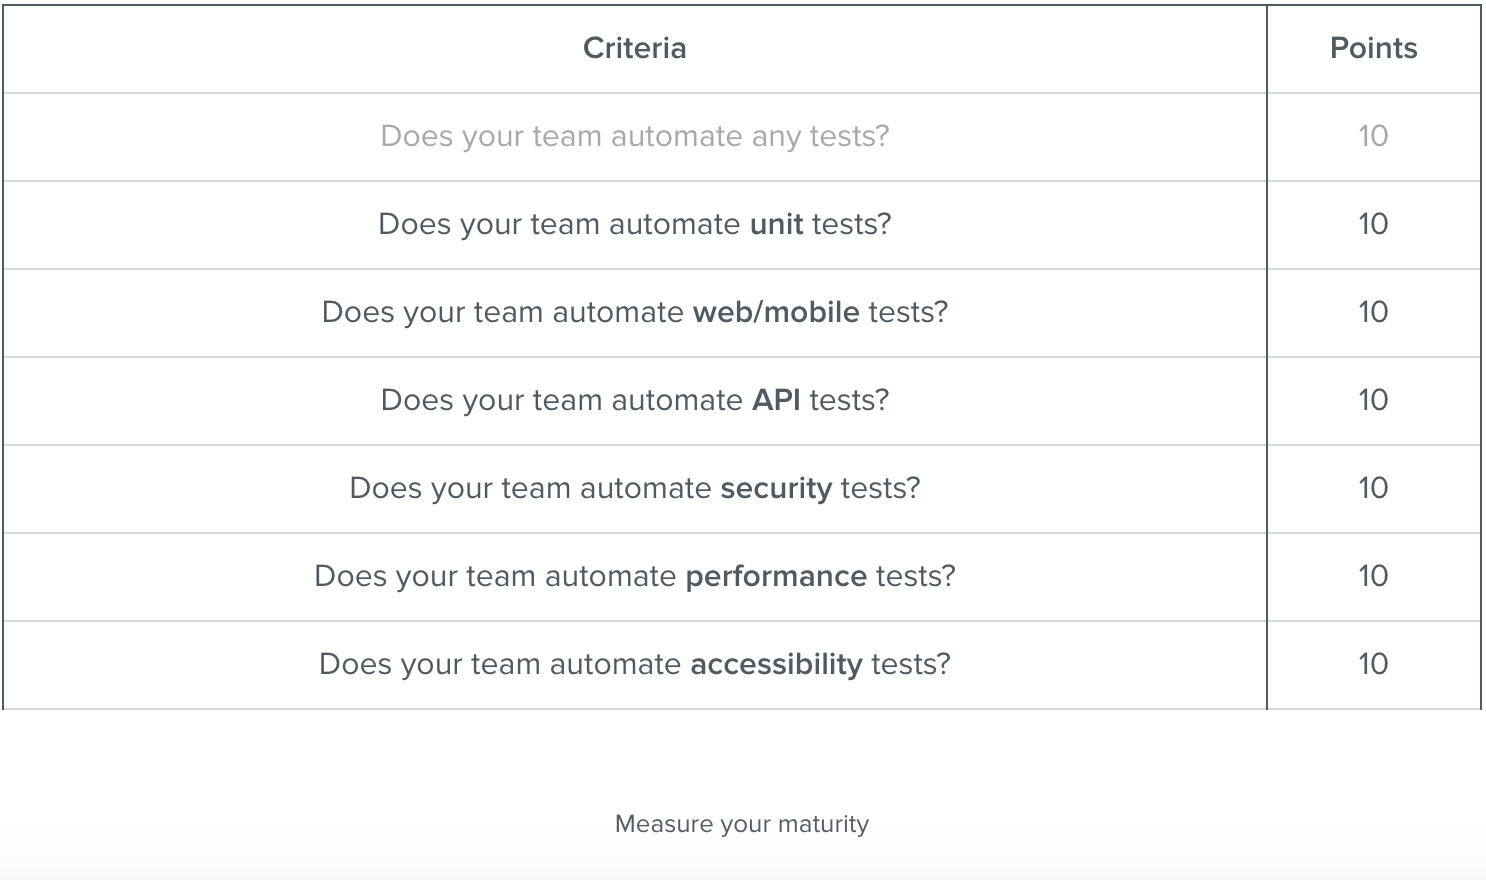The image size is (1486, 880).
Task: Select the 'automate accessibility tests?' criteria text
Action: tap(634, 664)
